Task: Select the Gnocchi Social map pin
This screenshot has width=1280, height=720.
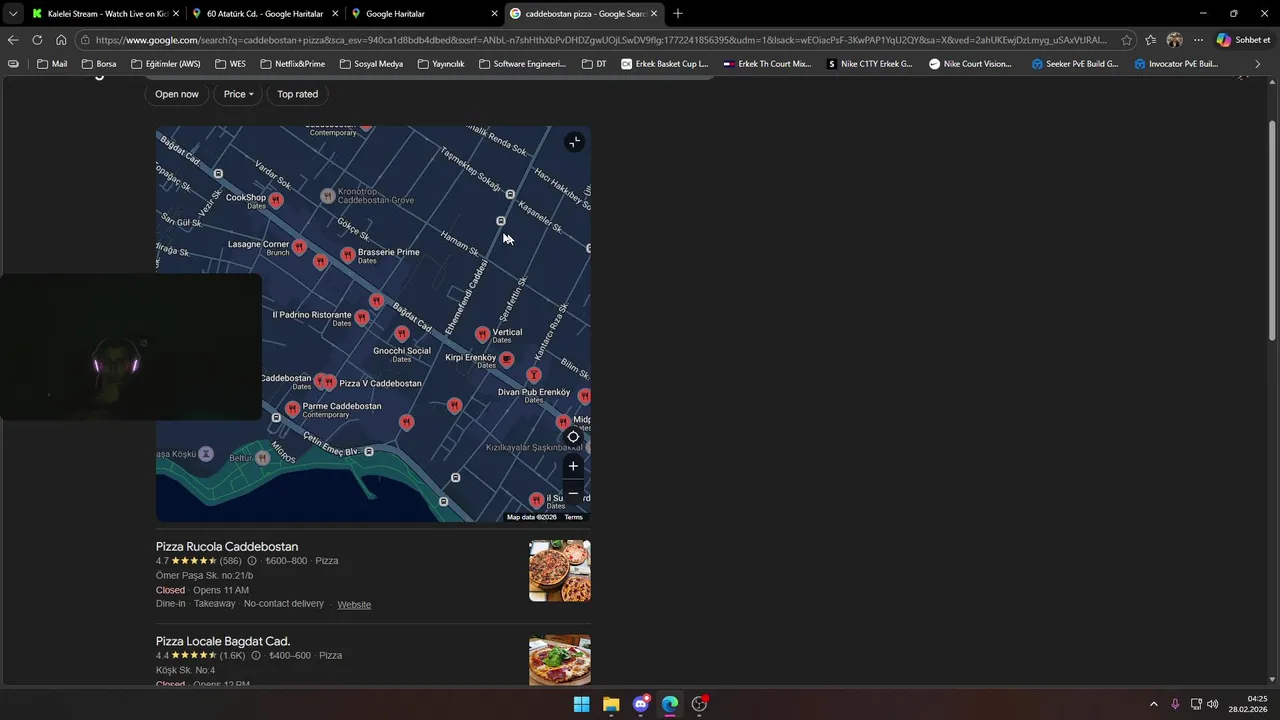Action: point(401,334)
